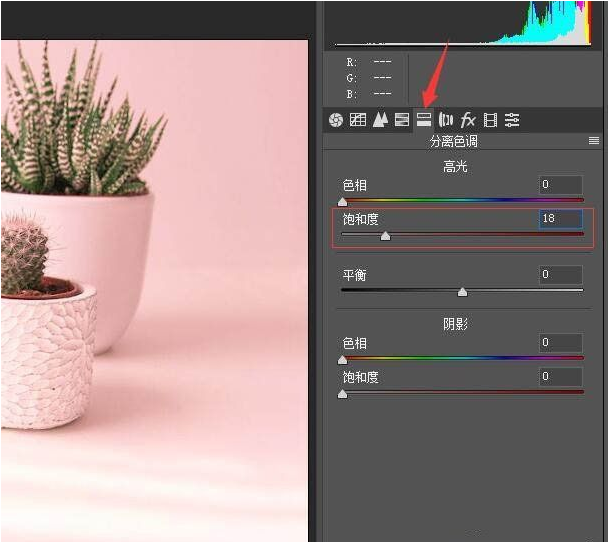Viewport: 608px width, 542px height.
Task: Open the filmstrip-shaped Calibration panel icon
Action: click(x=490, y=120)
